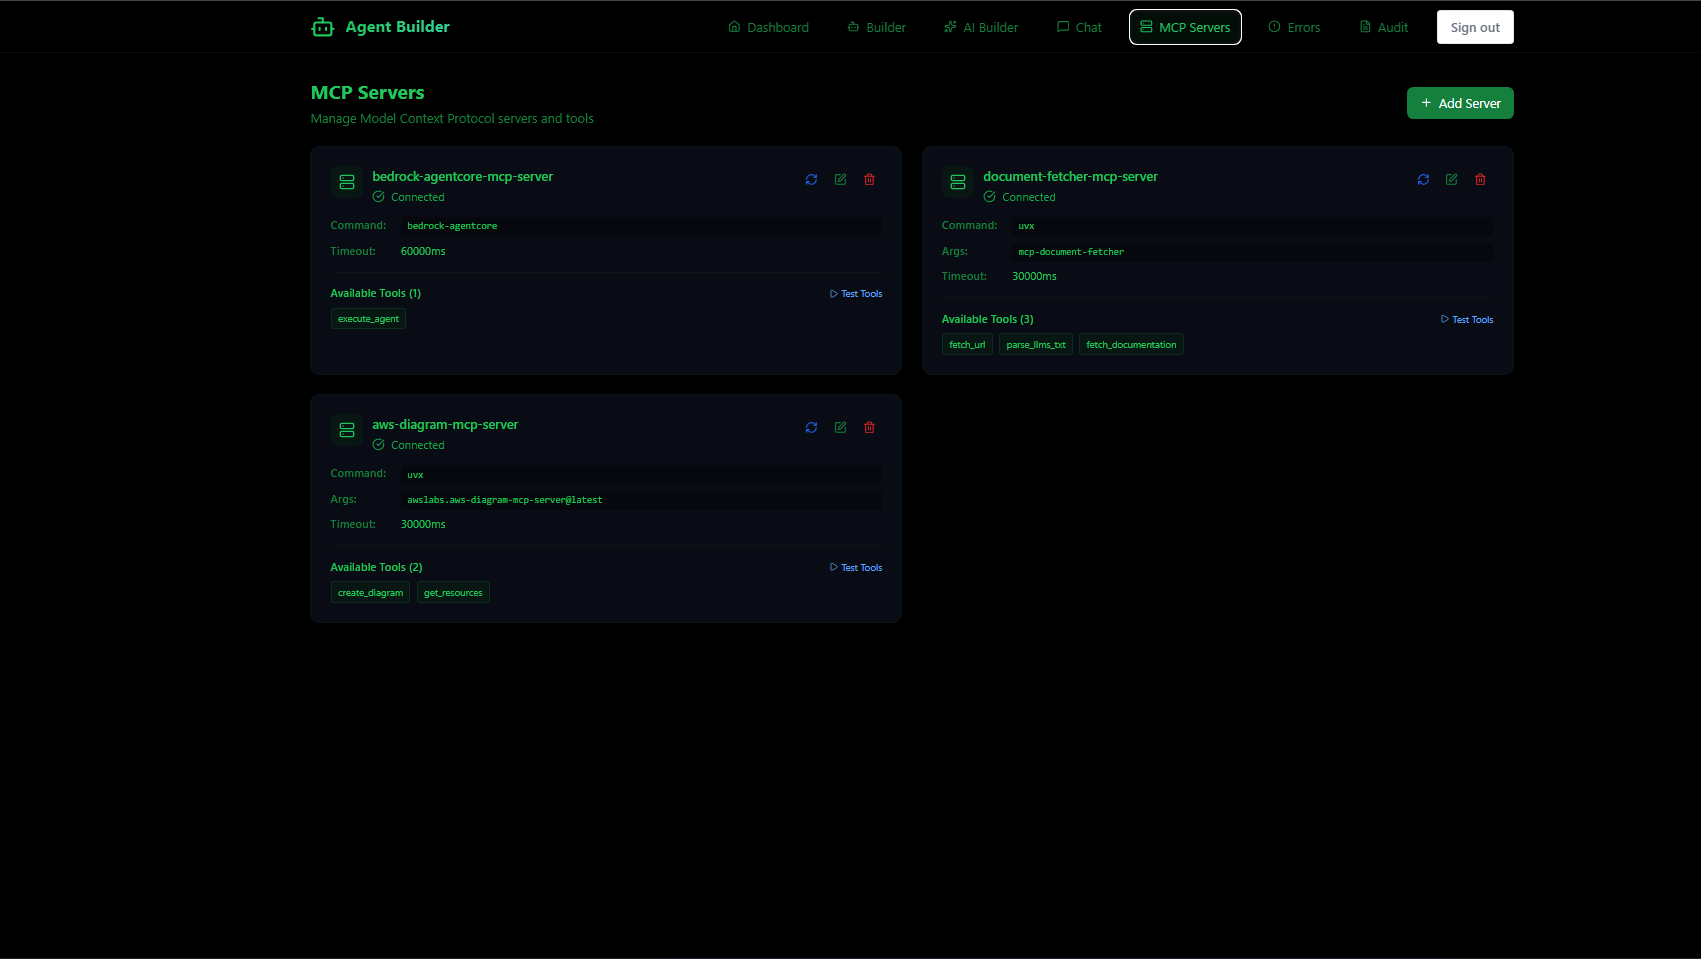Click the fetch_documentation tool tag
Viewport: 1701px width, 959px height.
[x=1131, y=345]
